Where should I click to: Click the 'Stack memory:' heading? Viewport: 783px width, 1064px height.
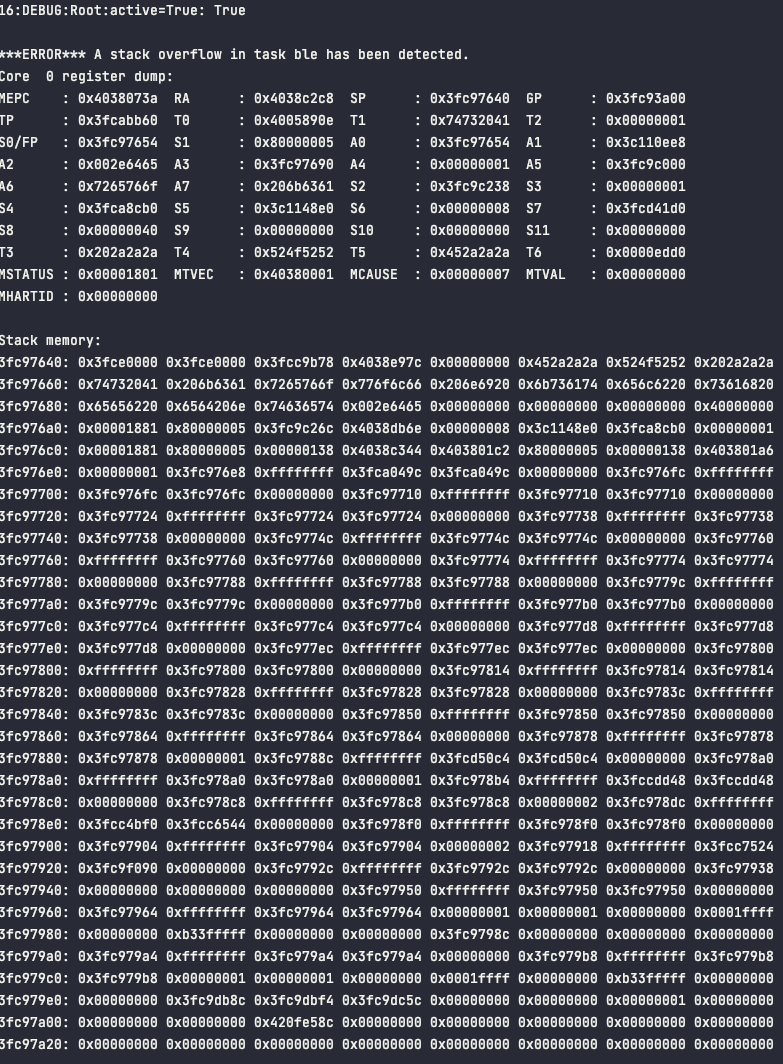50,341
